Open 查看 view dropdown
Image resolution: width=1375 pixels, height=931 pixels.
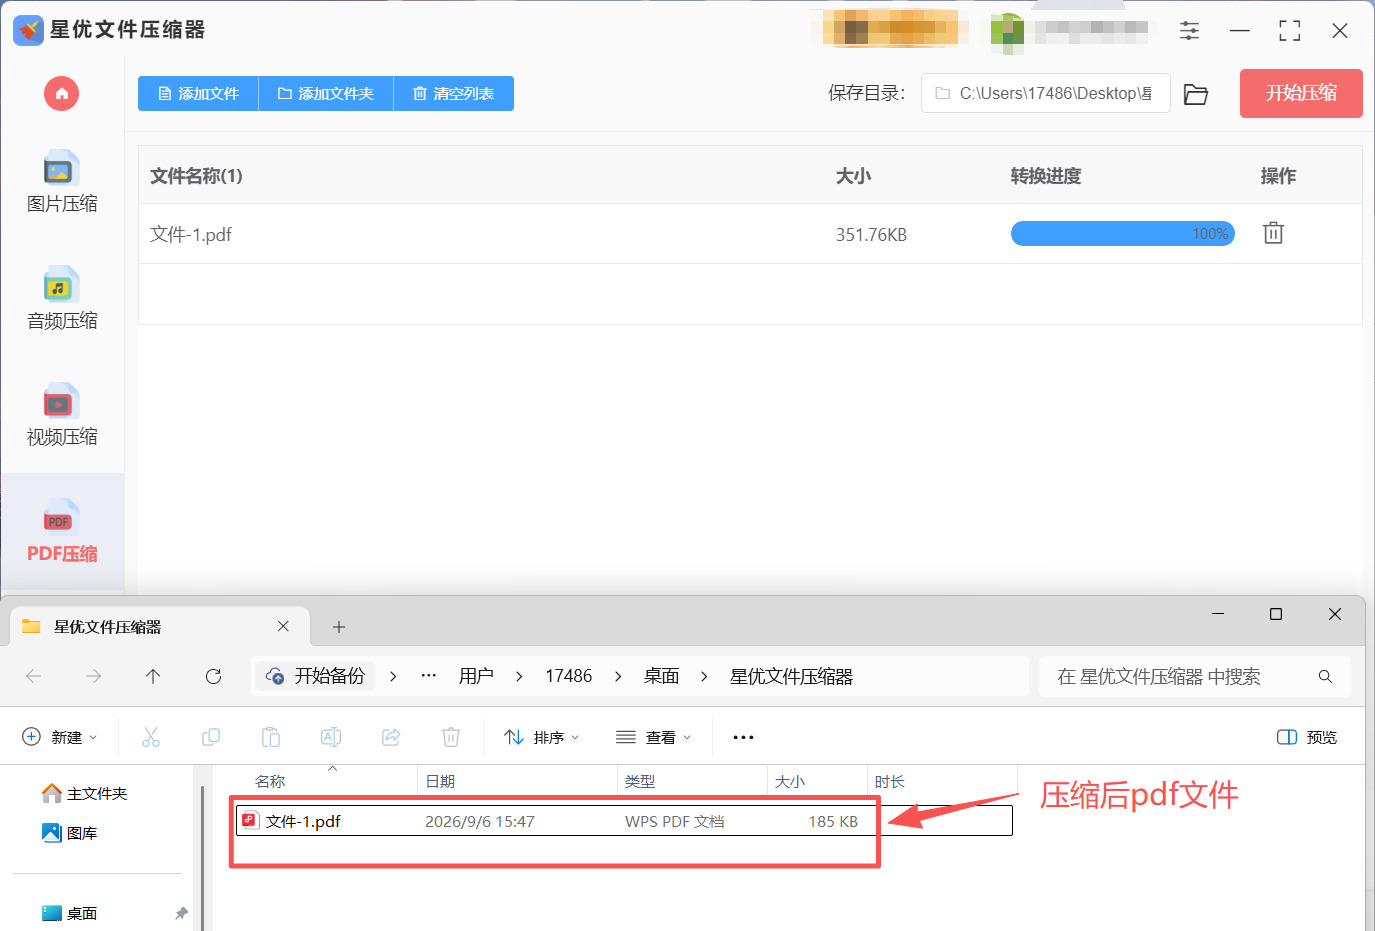pyautogui.click(x=653, y=737)
